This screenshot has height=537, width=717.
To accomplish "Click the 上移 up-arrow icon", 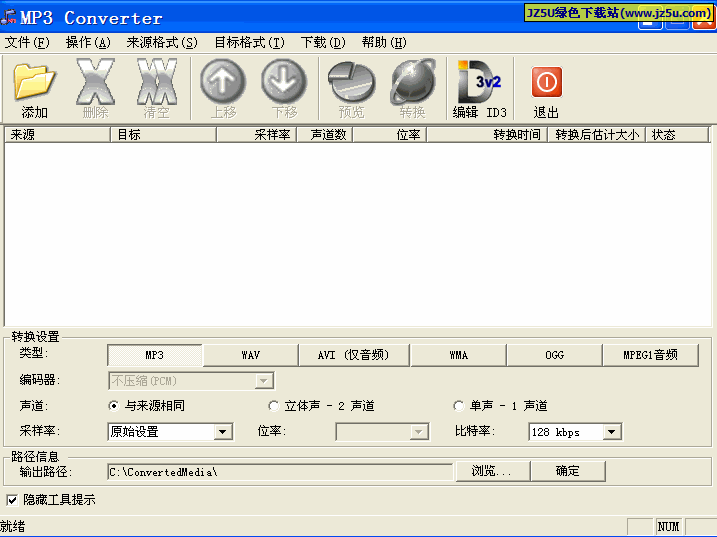I will [223, 81].
